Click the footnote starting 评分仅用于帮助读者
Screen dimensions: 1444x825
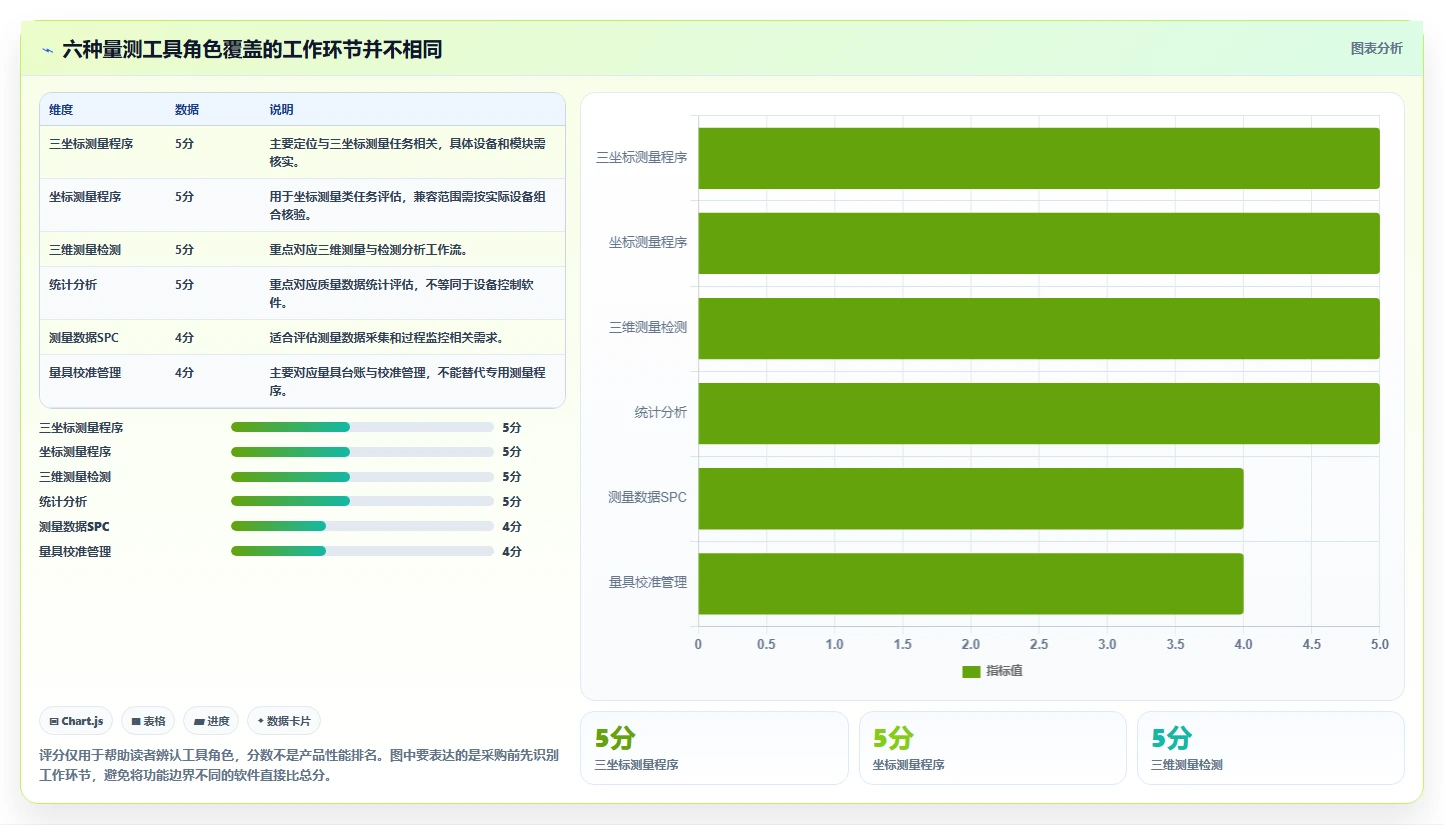coord(299,765)
